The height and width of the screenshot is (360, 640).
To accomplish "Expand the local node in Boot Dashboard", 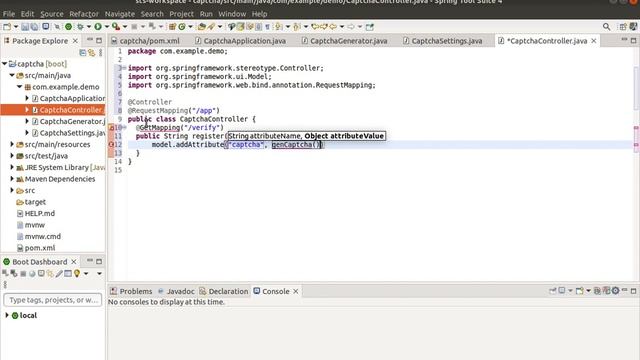I will (7, 315).
